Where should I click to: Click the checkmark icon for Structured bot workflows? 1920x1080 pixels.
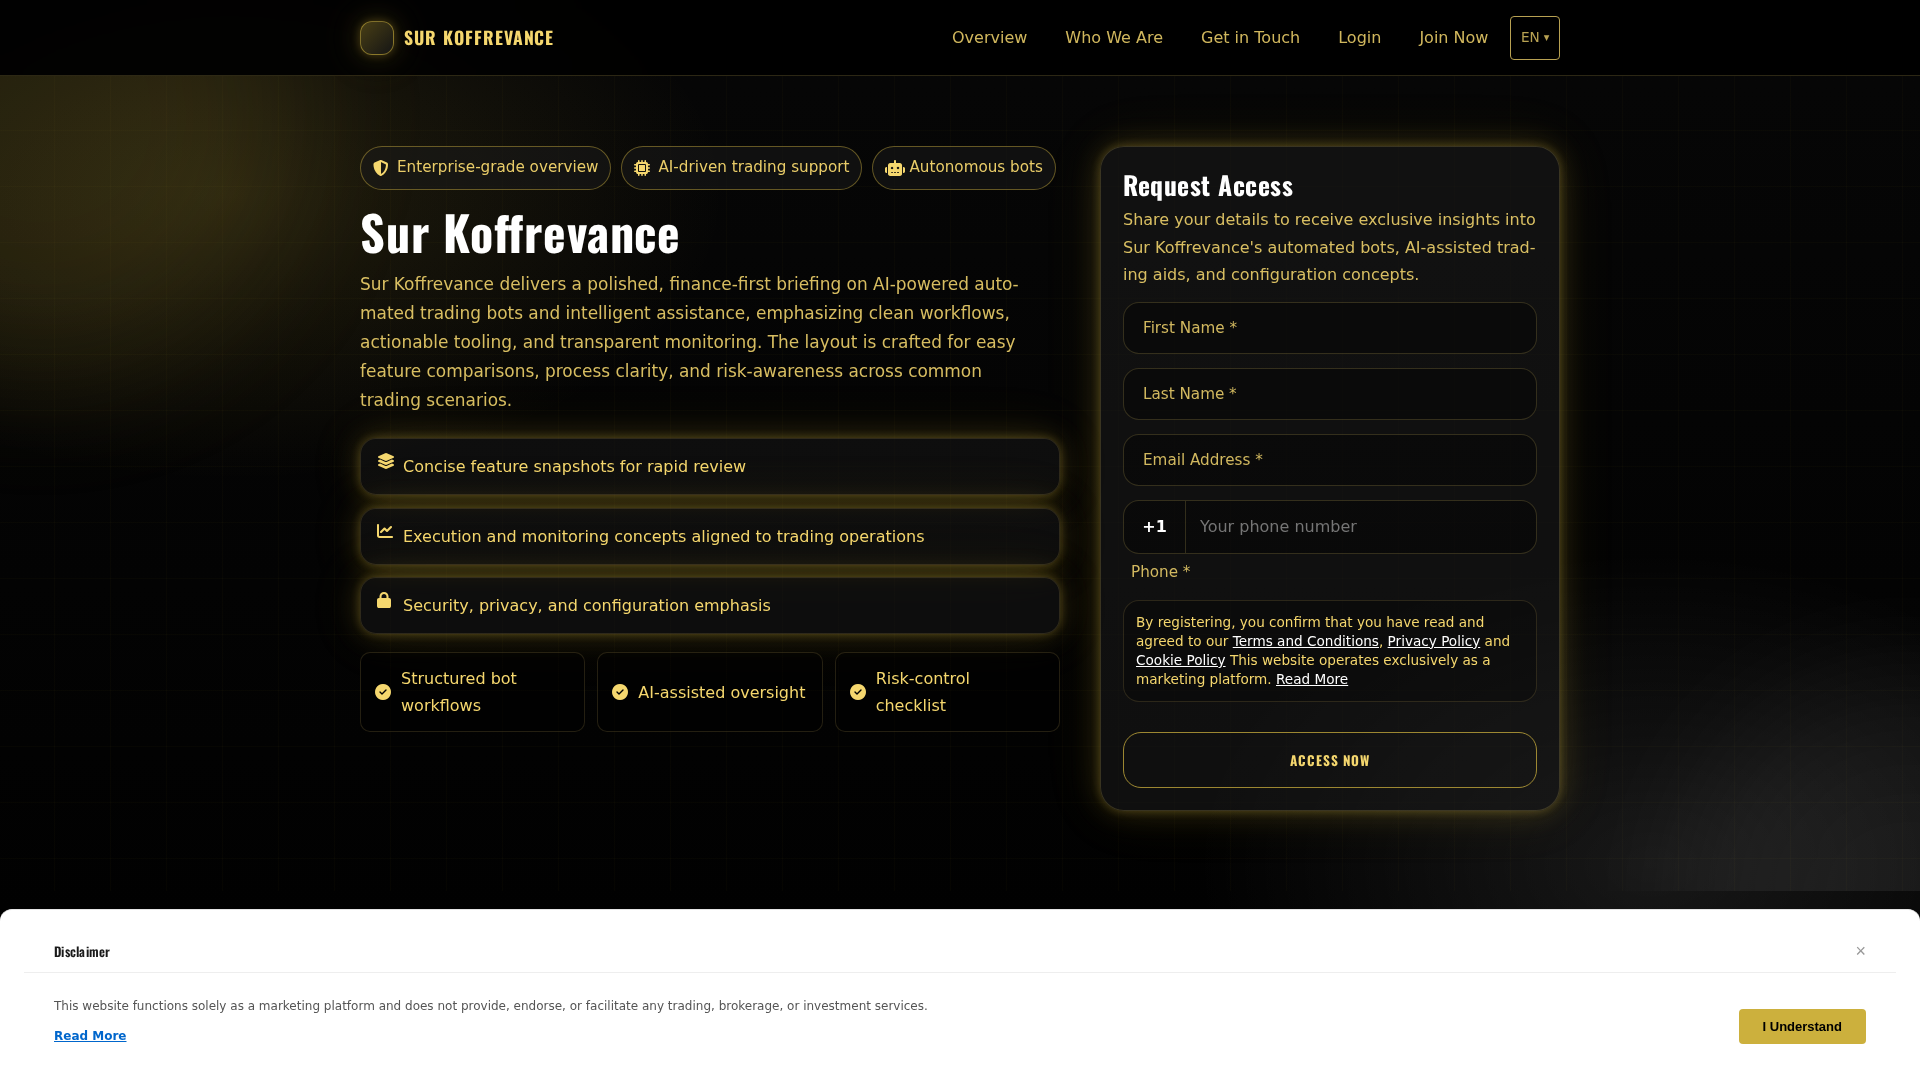click(x=383, y=692)
